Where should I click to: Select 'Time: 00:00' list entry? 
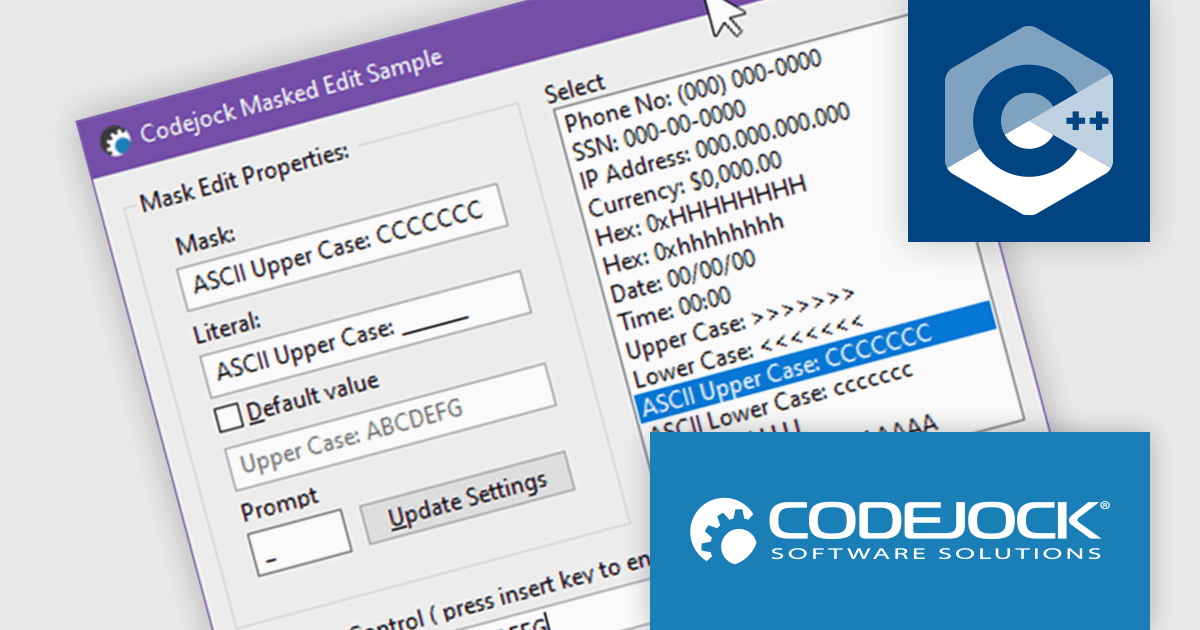click(x=677, y=310)
